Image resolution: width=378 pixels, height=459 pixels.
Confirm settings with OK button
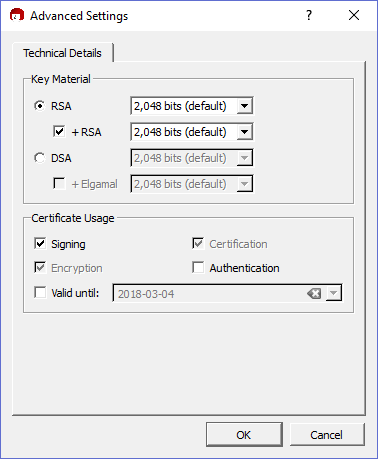tap(244, 435)
